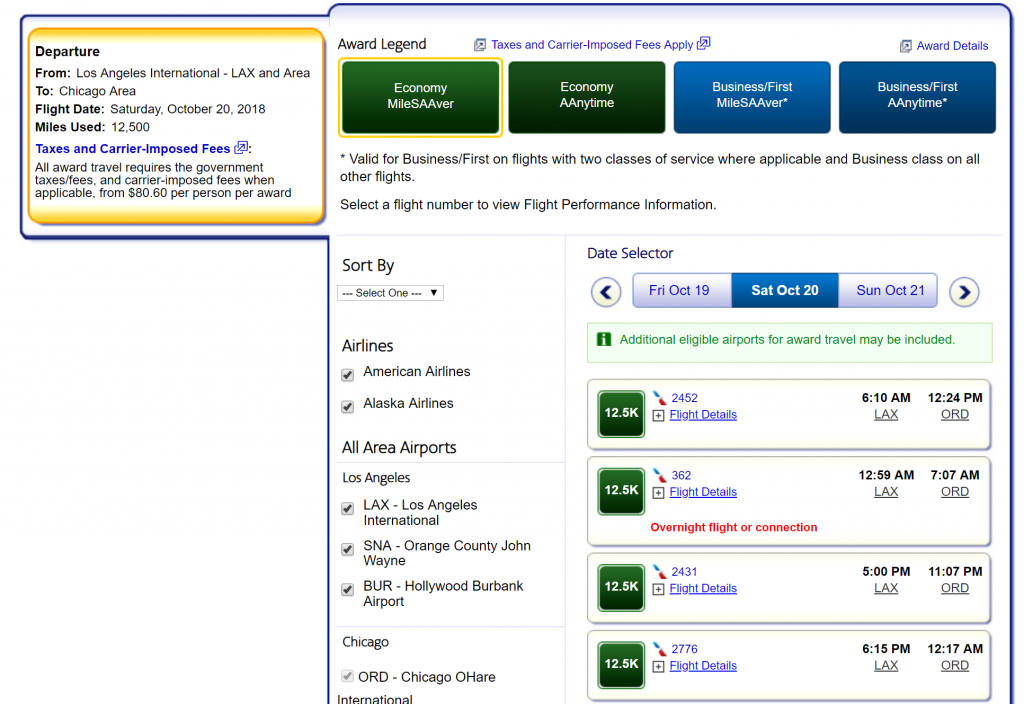Toggle American Airlines checkbox
This screenshot has height=704, width=1024.
pyautogui.click(x=347, y=375)
